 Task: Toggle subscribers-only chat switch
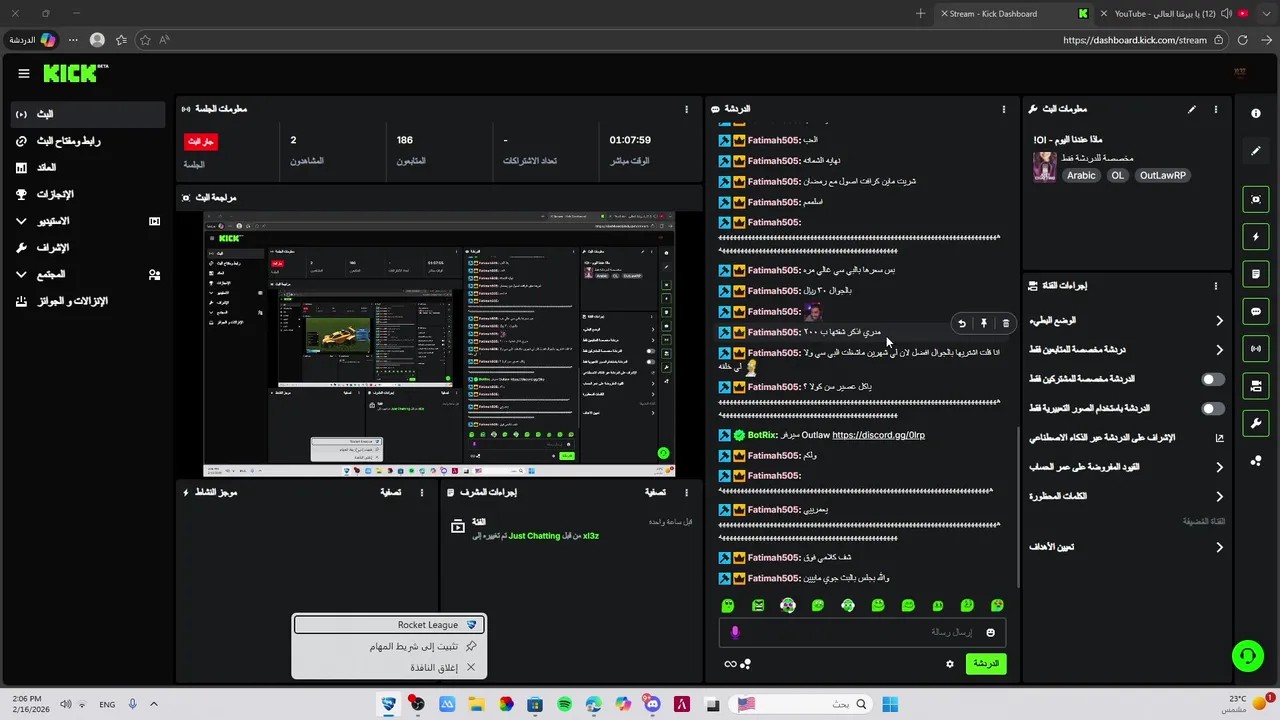(1213, 379)
